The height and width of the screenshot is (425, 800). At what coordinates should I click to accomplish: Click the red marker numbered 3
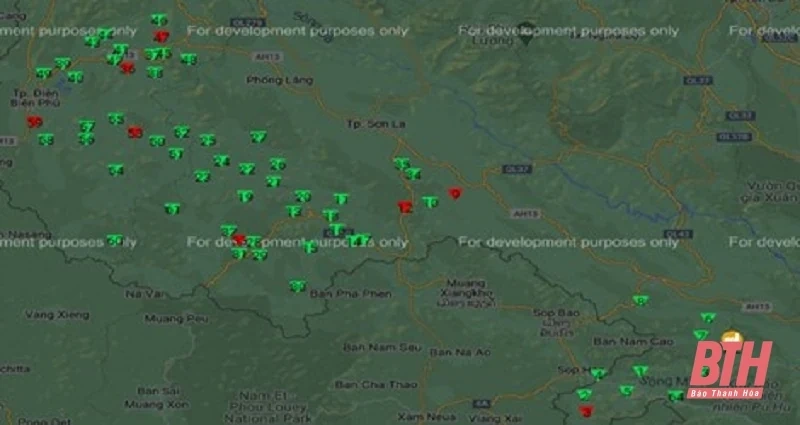pyautogui.click(x=587, y=410)
